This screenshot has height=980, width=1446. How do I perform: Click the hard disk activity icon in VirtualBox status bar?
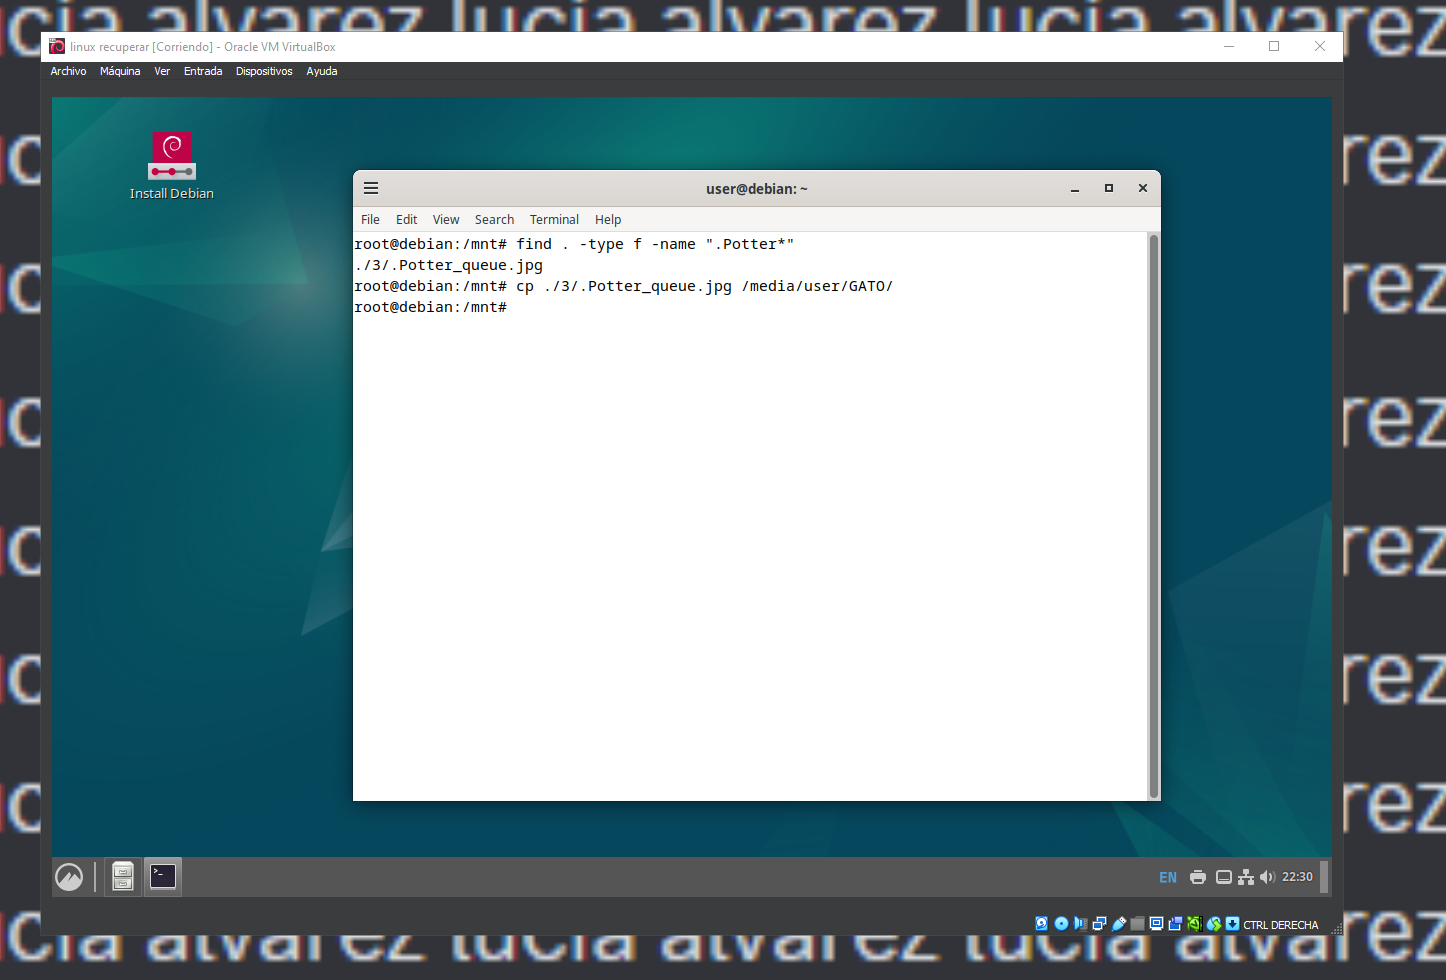1041,924
